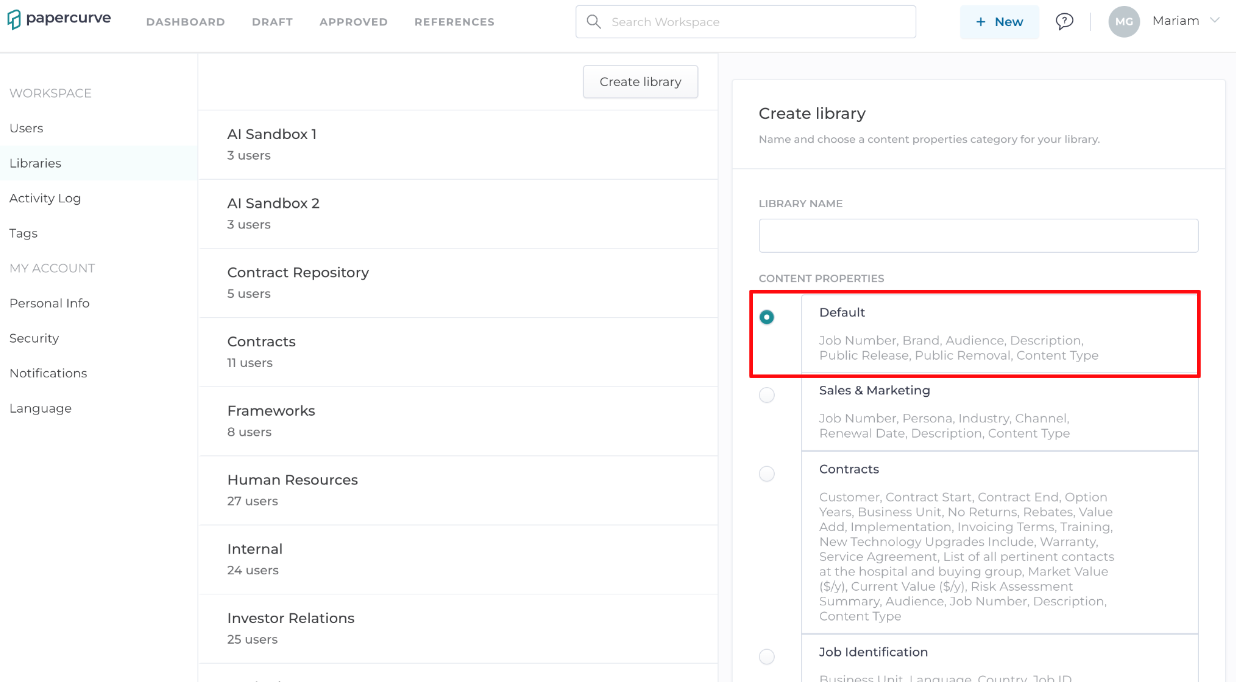1236x685 pixels.
Task: Open the Human Resources library
Action: coord(458,490)
